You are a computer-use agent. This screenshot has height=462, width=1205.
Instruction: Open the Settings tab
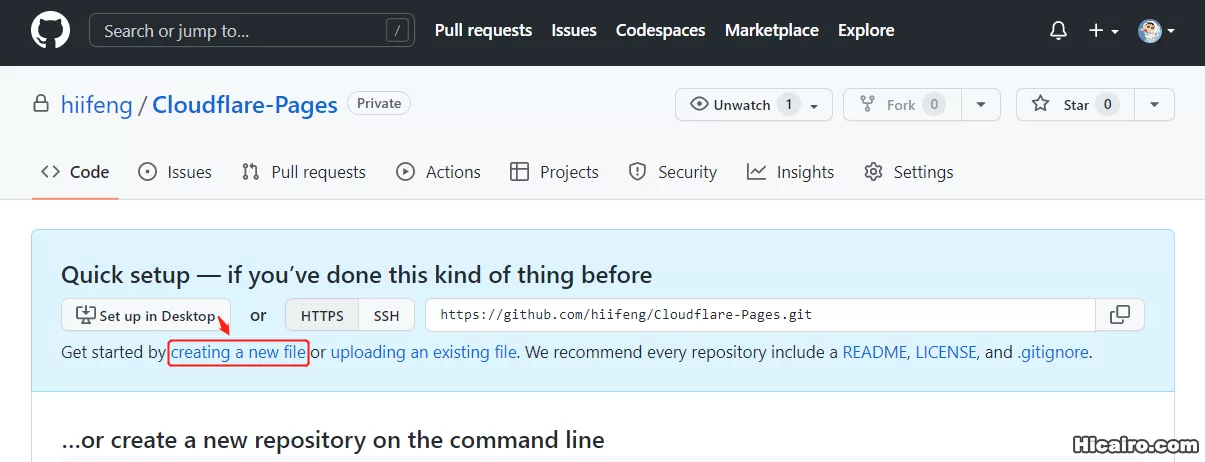point(908,172)
